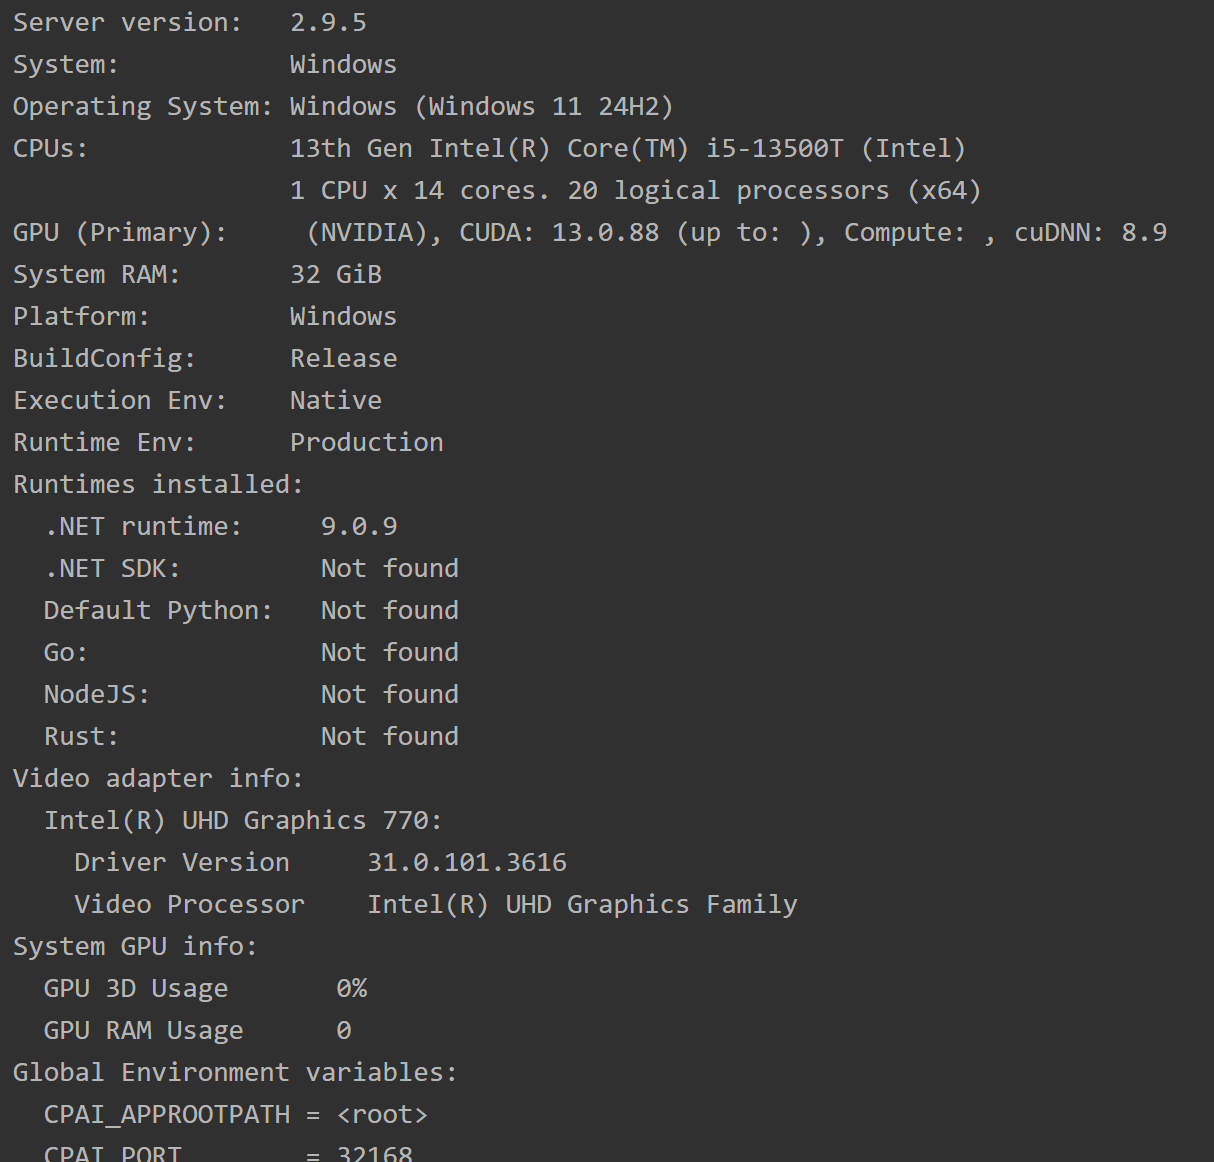This screenshot has height=1162, width=1214.
Task: Click the System RAM 32 GiB value
Action: pyautogui.click(x=336, y=274)
